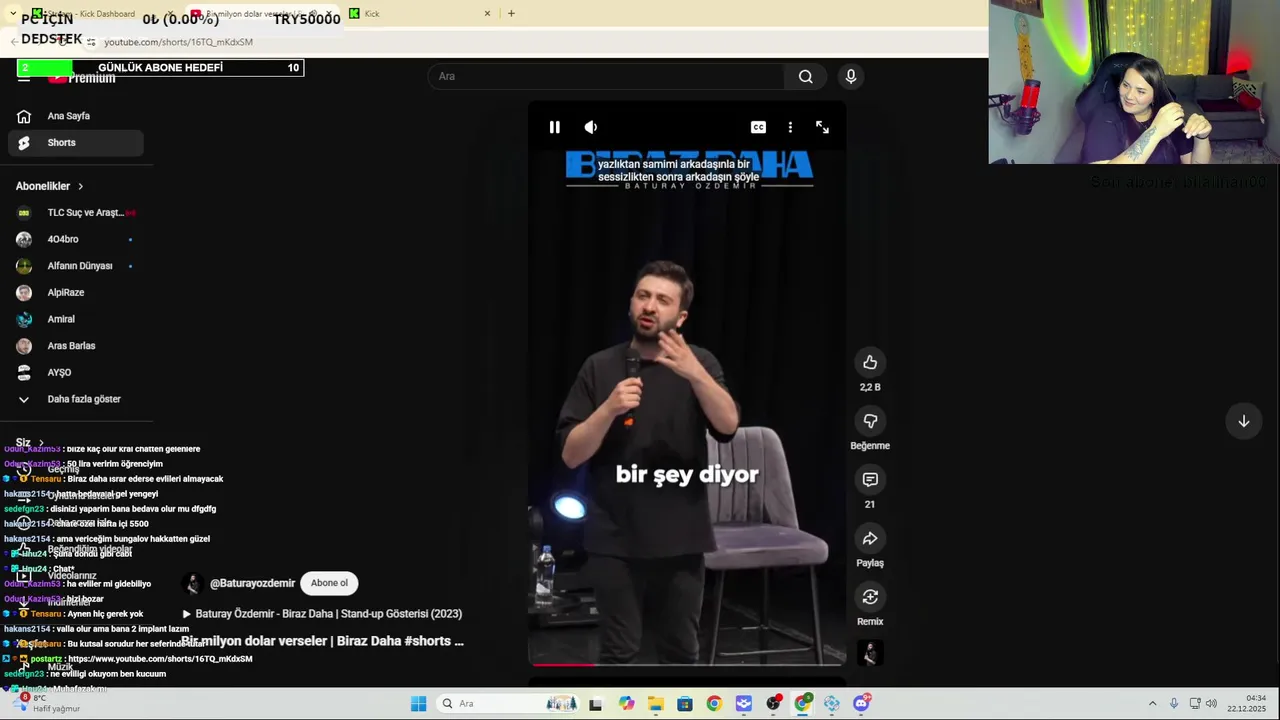Viewport: 1280px width, 720px height.
Task: Toggle closed captions on the Short
Action: pyautogui.click(x=758, y=127)
